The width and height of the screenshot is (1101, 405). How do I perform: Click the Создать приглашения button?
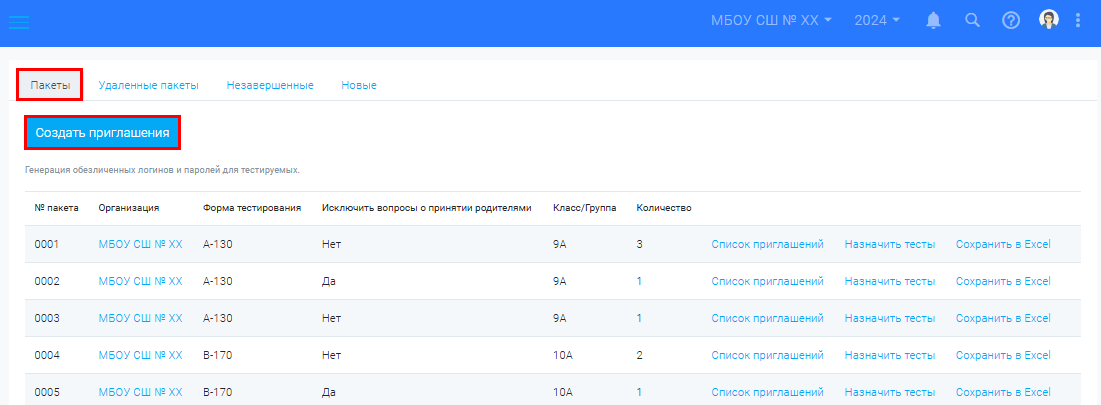tap(103, 133)
